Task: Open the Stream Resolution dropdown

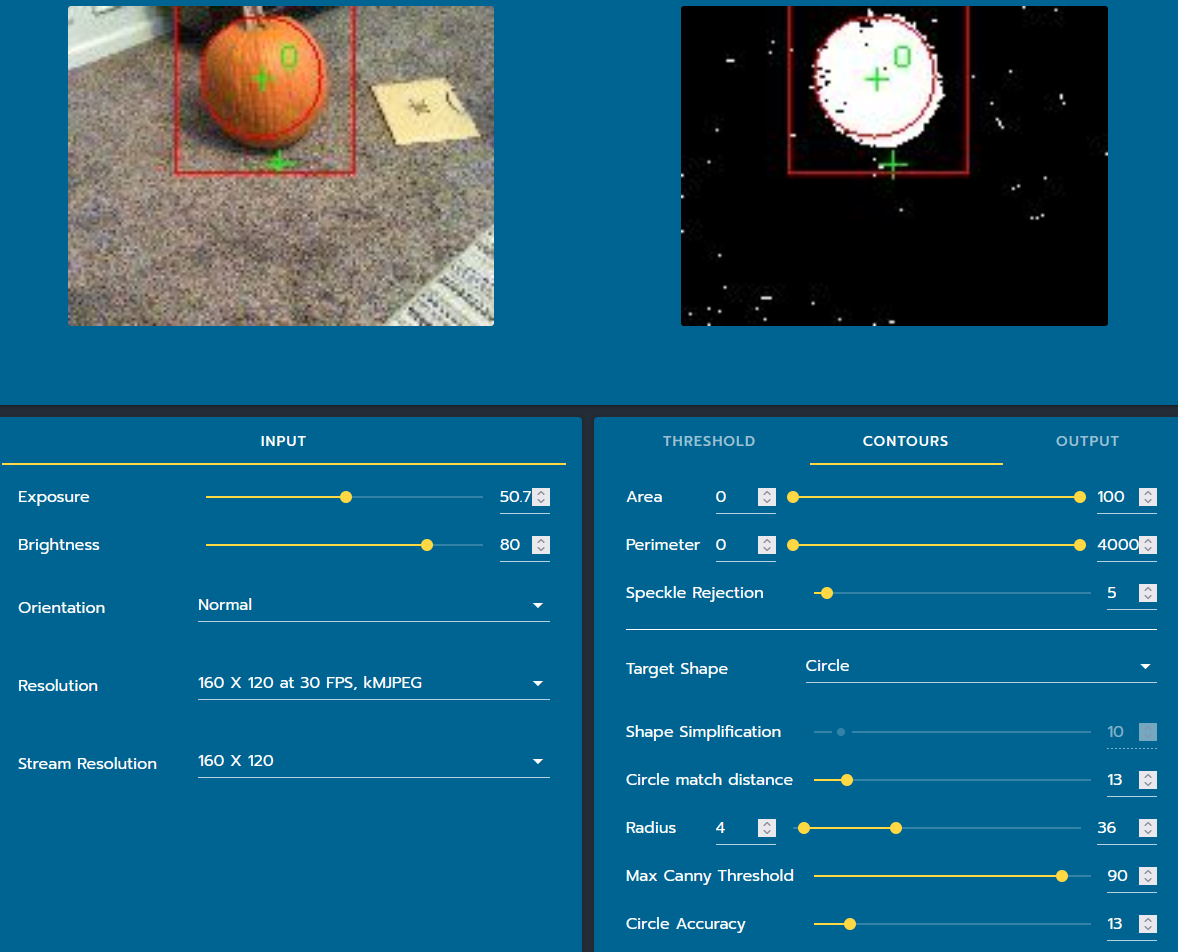Action: pos(373,761)
